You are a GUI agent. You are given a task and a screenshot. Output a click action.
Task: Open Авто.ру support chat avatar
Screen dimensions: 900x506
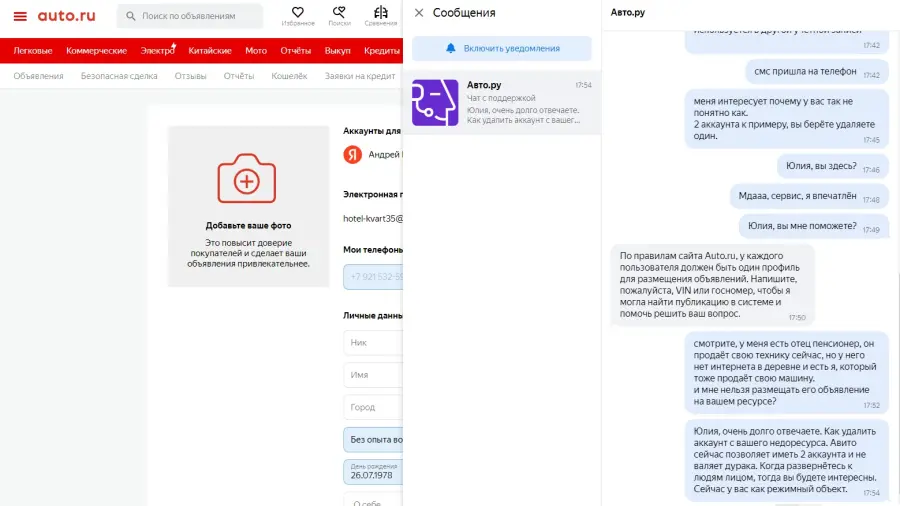click(435, 103)
